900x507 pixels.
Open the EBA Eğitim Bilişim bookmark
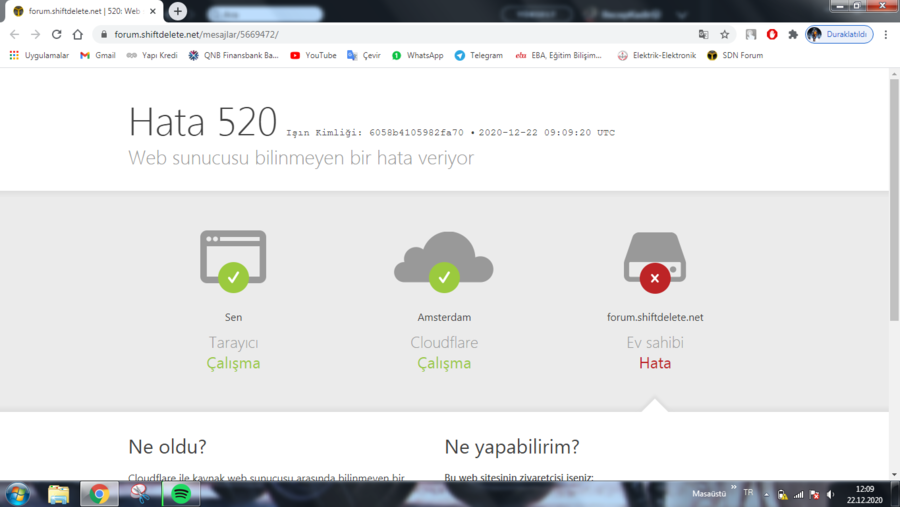click(558, 55)
